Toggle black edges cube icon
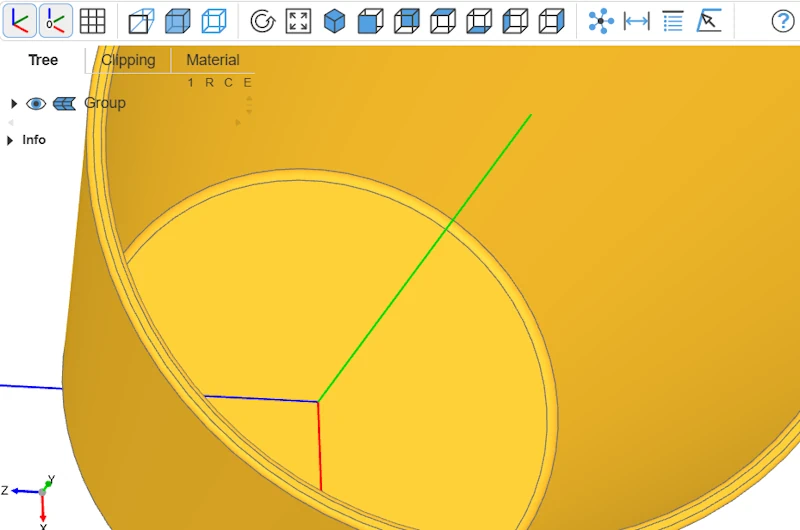800x530 pixels. coord(213,20)
